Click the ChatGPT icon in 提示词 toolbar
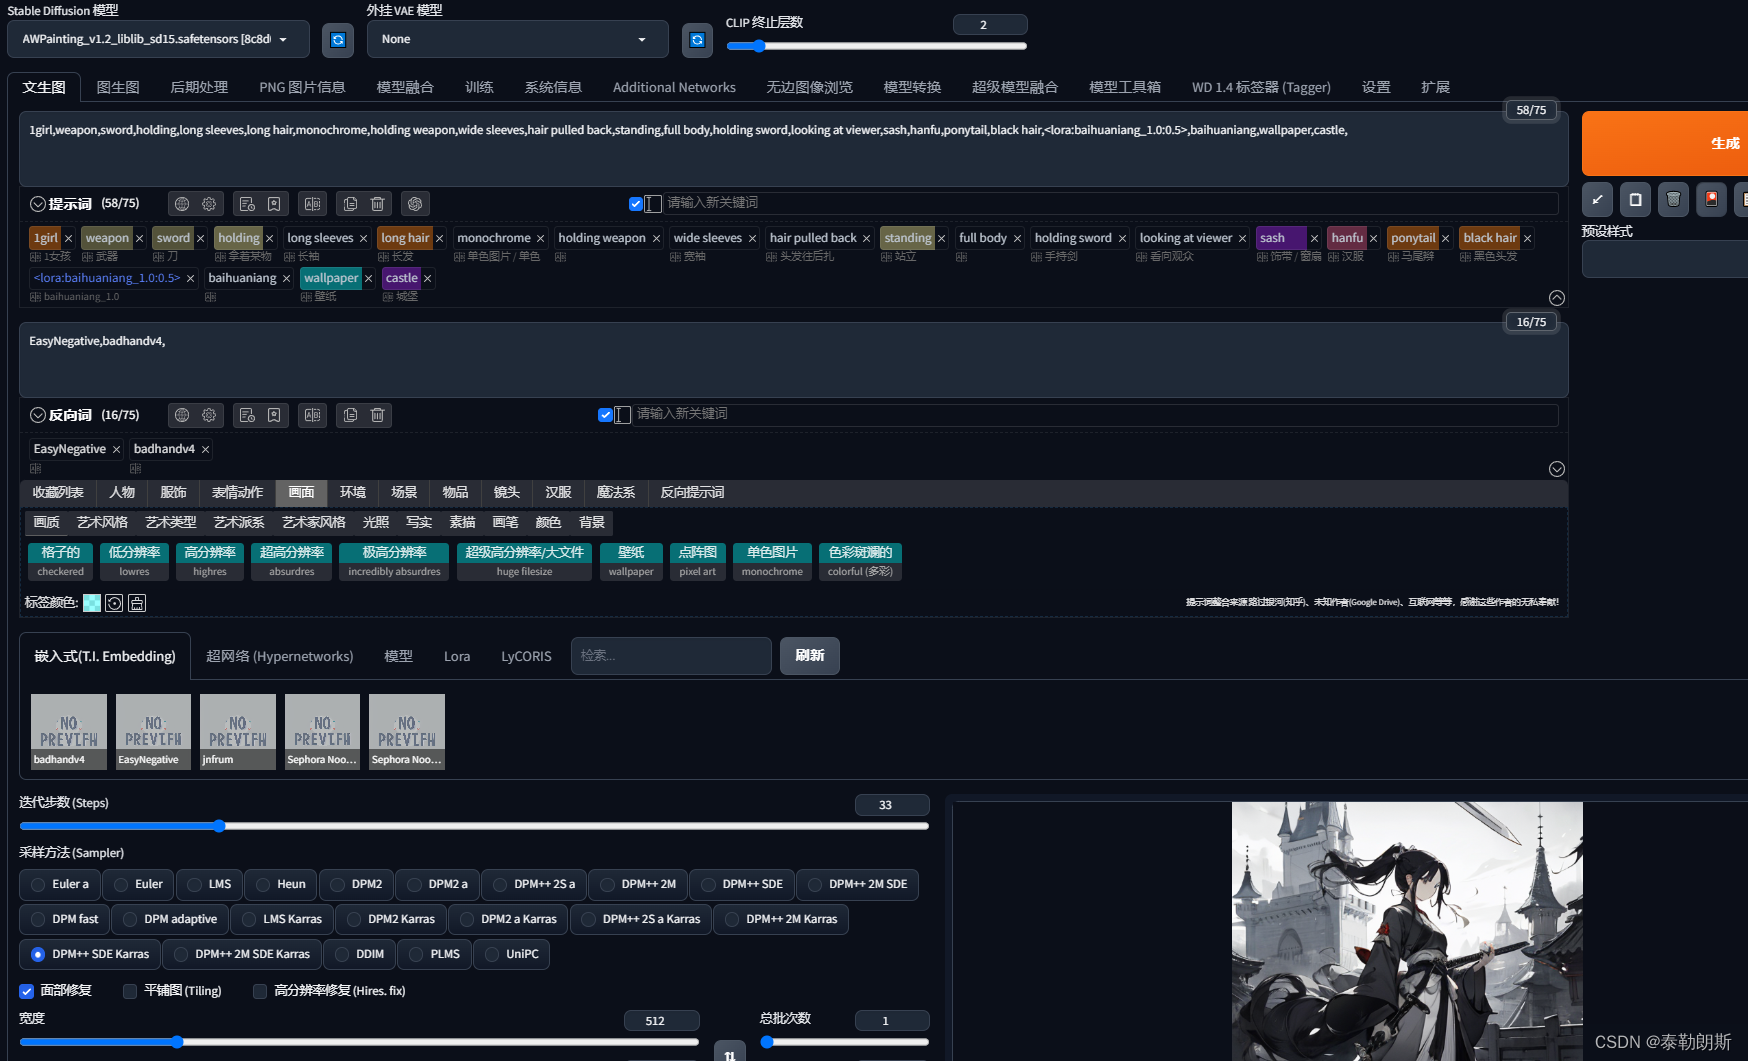This screenshot has height=1061, width=1748. coord(415,204)
